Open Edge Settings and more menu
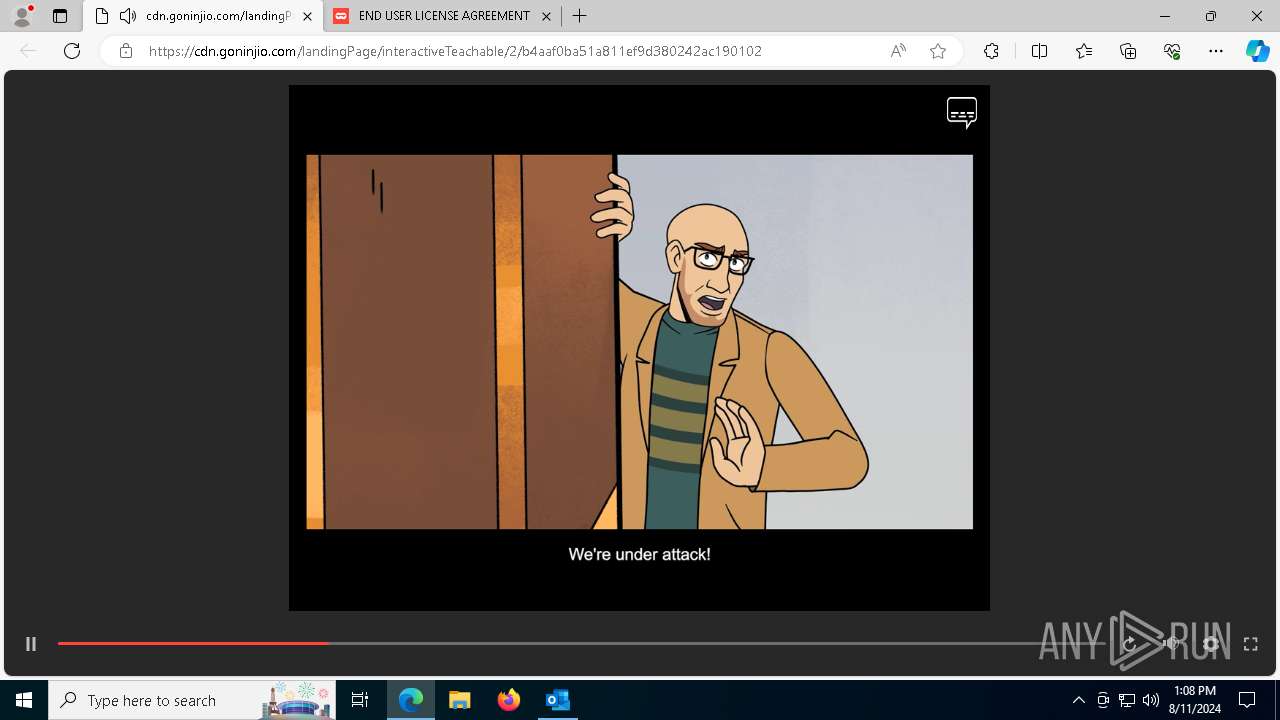Screen dimensions: 1280x720 [x=1216, y=51]
